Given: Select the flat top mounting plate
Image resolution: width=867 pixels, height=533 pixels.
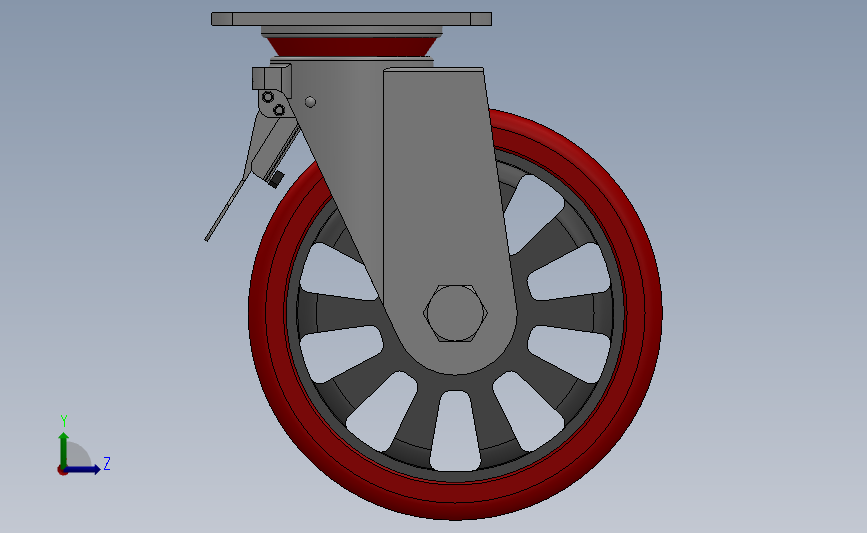Looking at the screenshot, I should [351, 19].
